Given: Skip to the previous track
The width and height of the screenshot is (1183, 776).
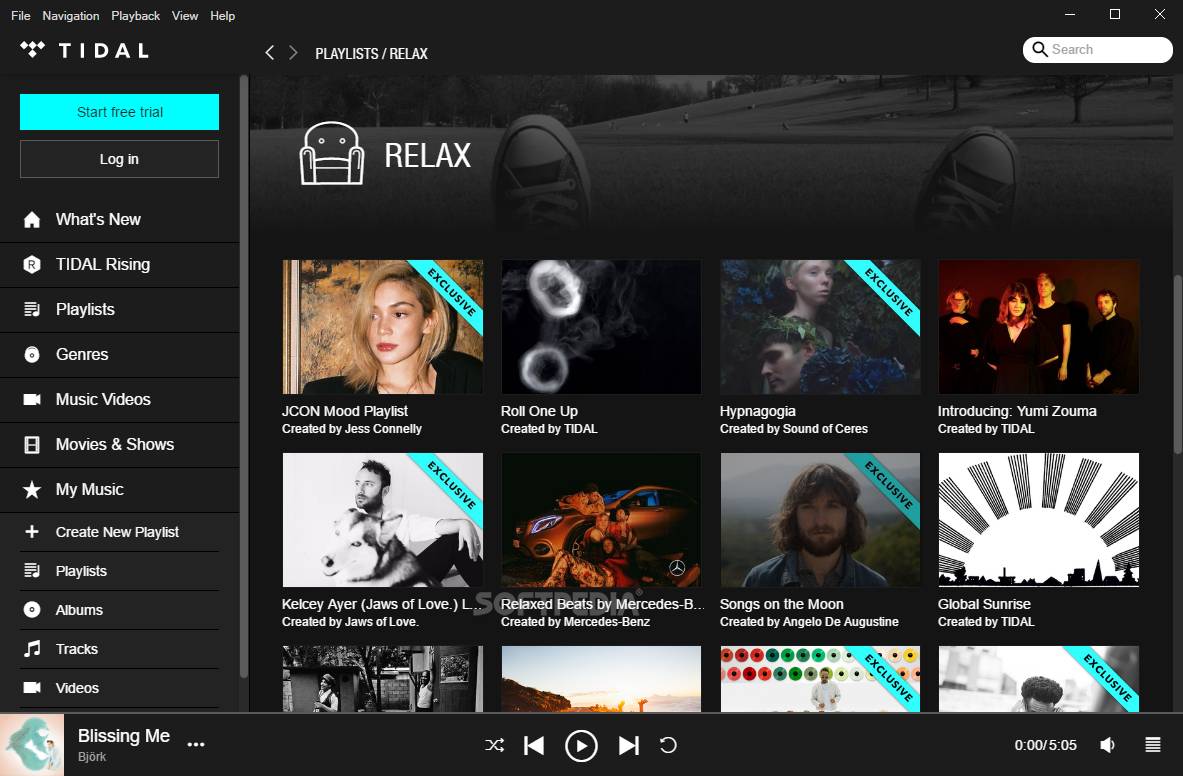Looking at the screenshot, I should pos(534,745).
